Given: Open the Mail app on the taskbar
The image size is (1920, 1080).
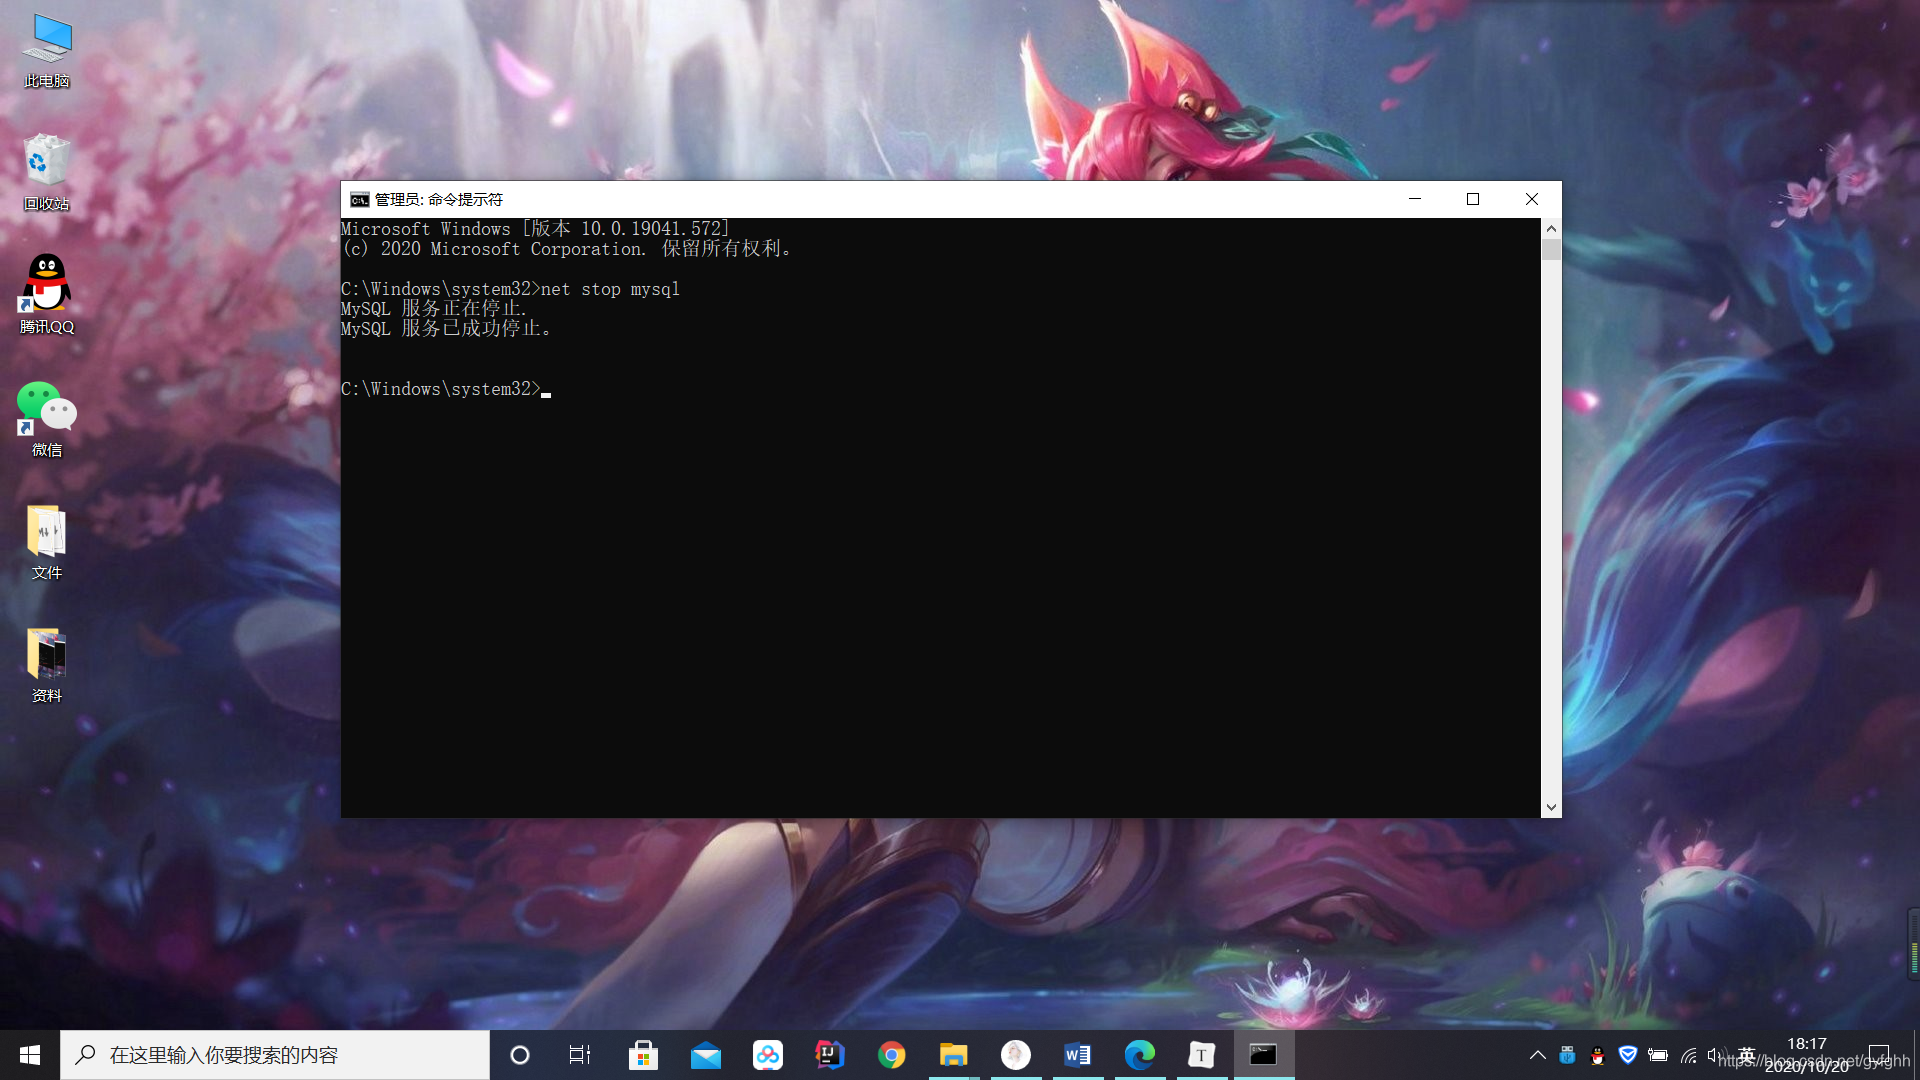Looking at the screenshot, I should pyautogui.click(x=706, y=1055).
